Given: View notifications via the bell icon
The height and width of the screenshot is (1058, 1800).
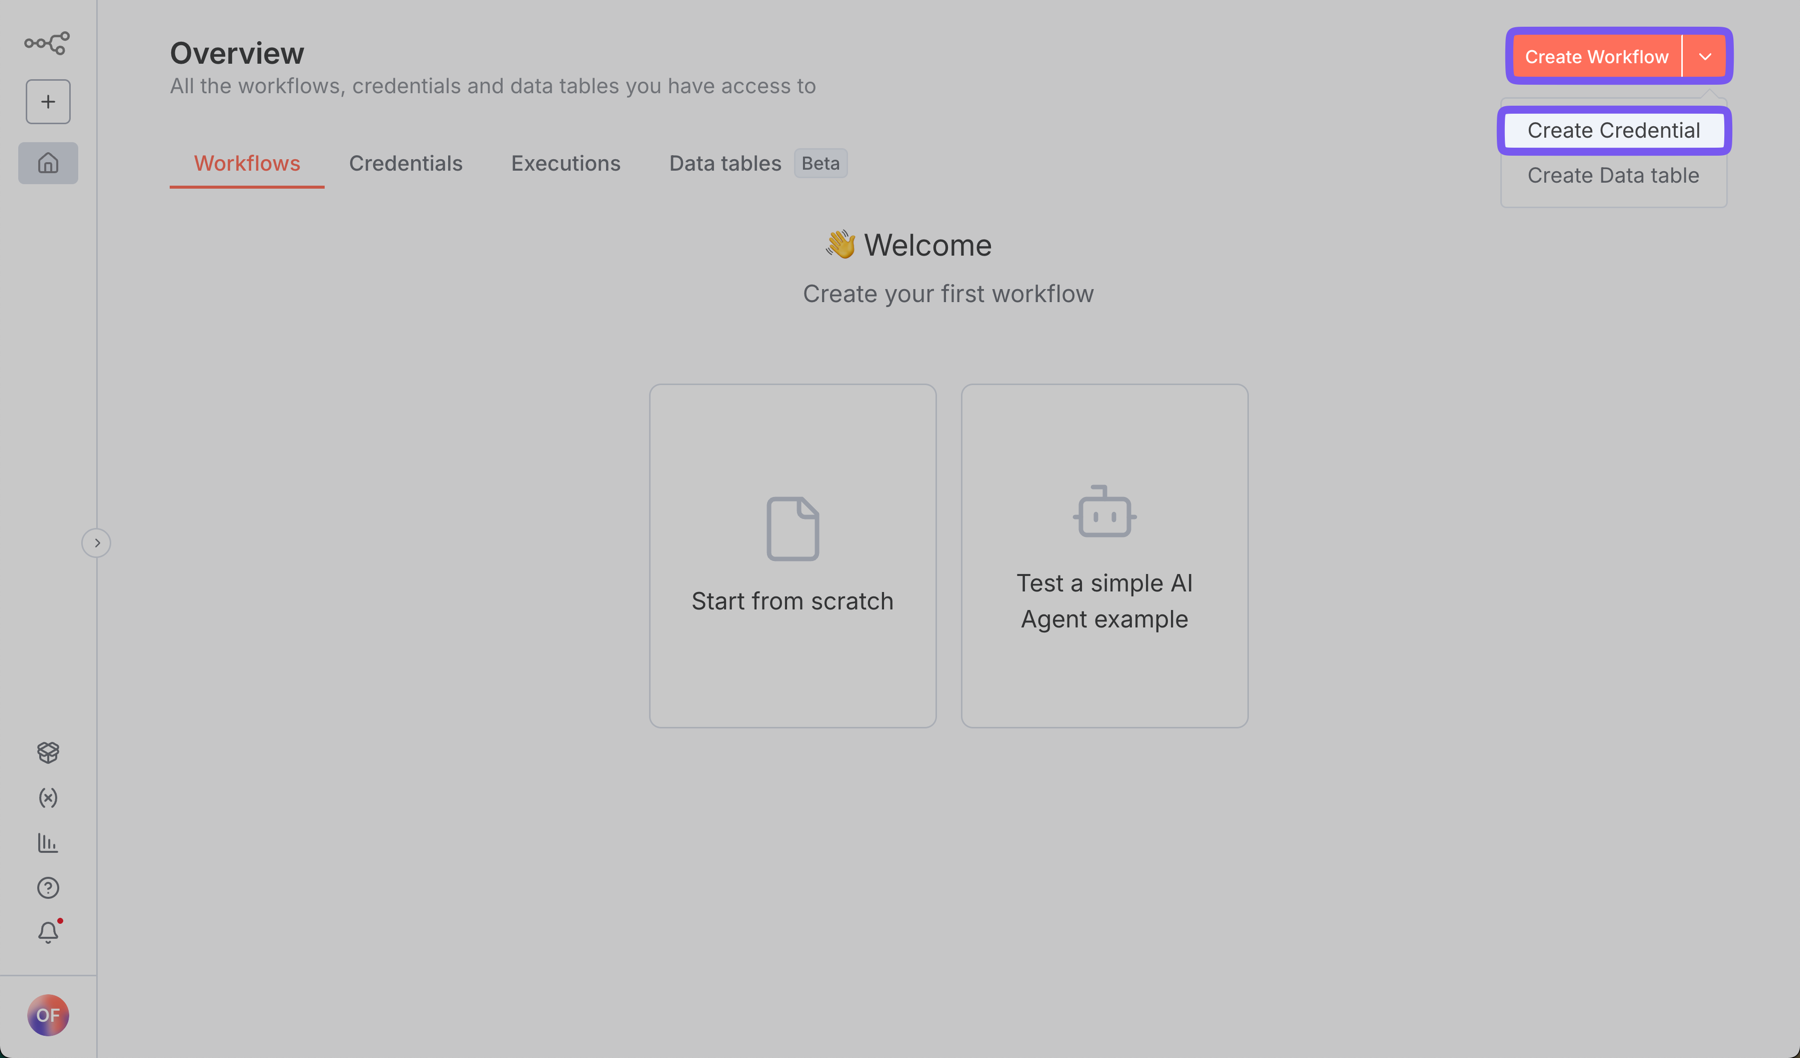Looking at the screenshot, I should click(x=48, y=933).
